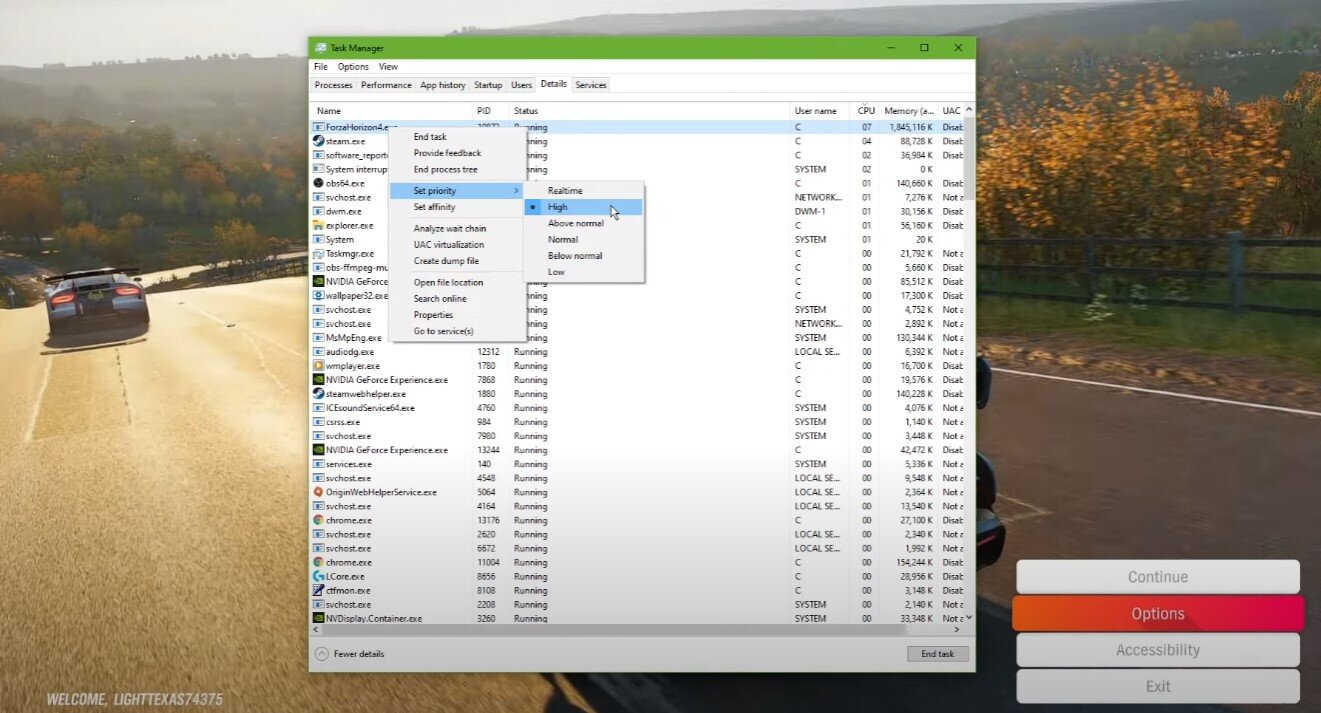Click the CPU column header to sort
Image resolution: width=1321 pixels, height=713 pixels.
pos(866,111)
